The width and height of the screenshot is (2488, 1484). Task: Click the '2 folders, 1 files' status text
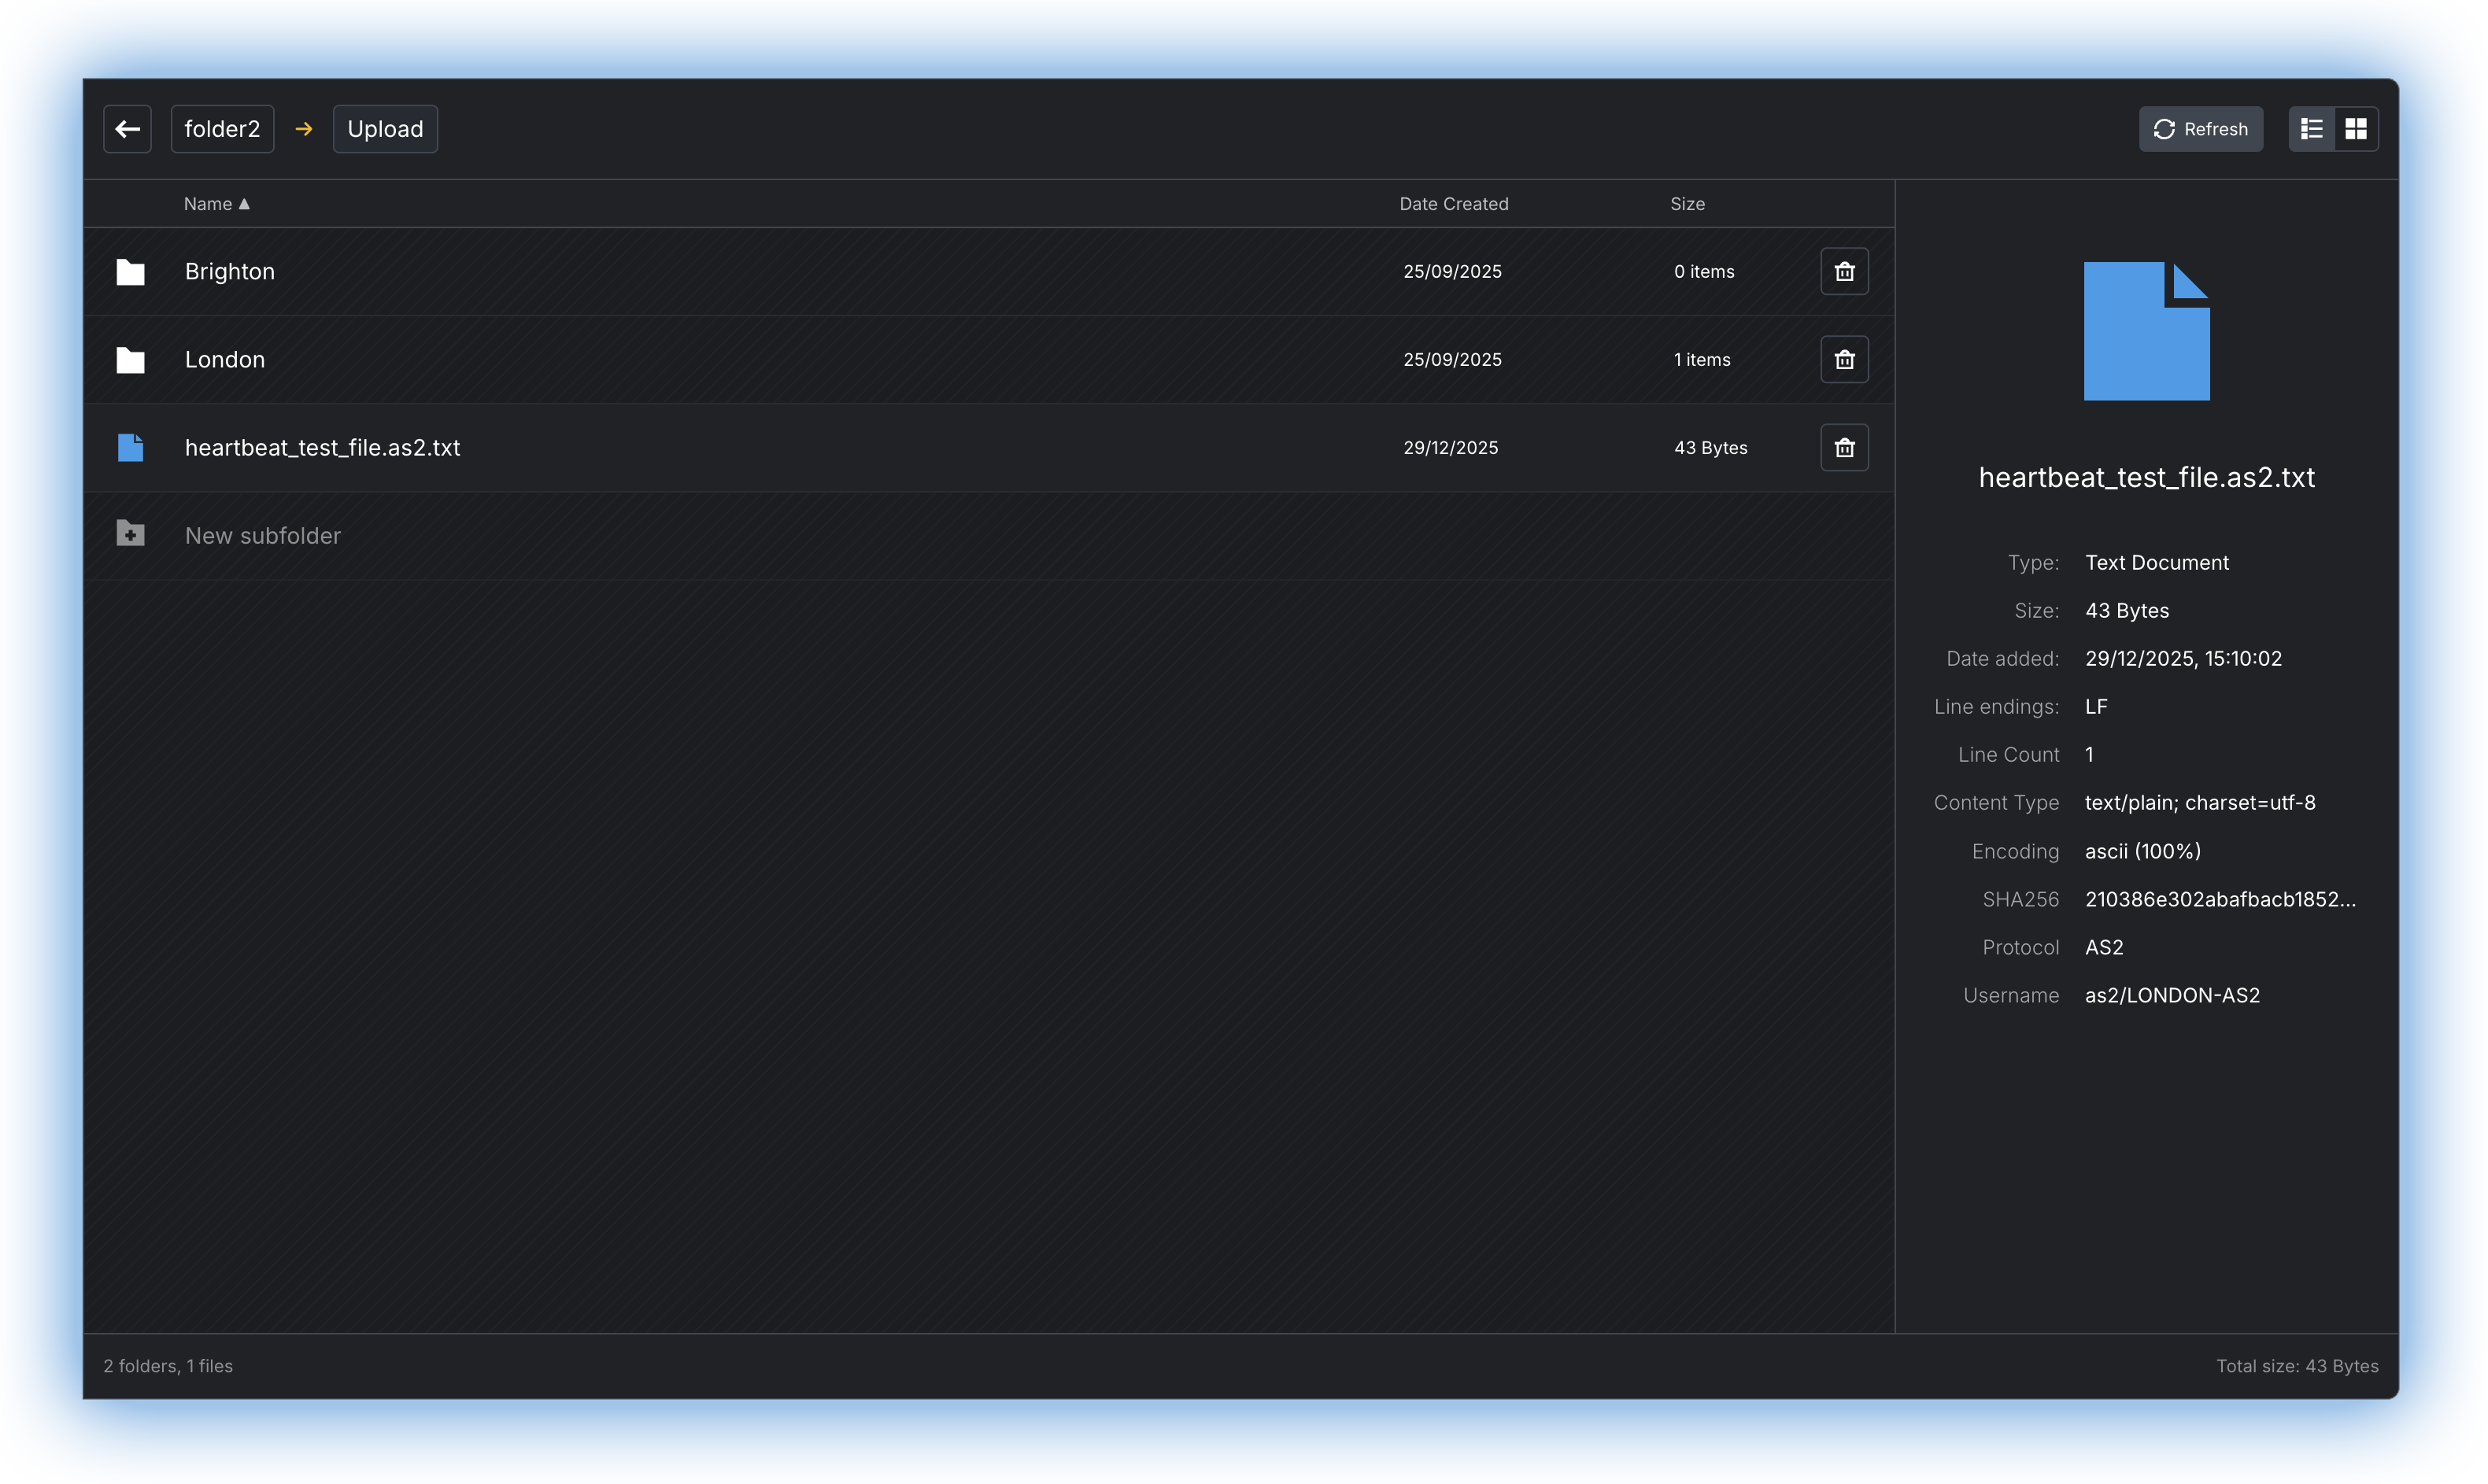168,1367
